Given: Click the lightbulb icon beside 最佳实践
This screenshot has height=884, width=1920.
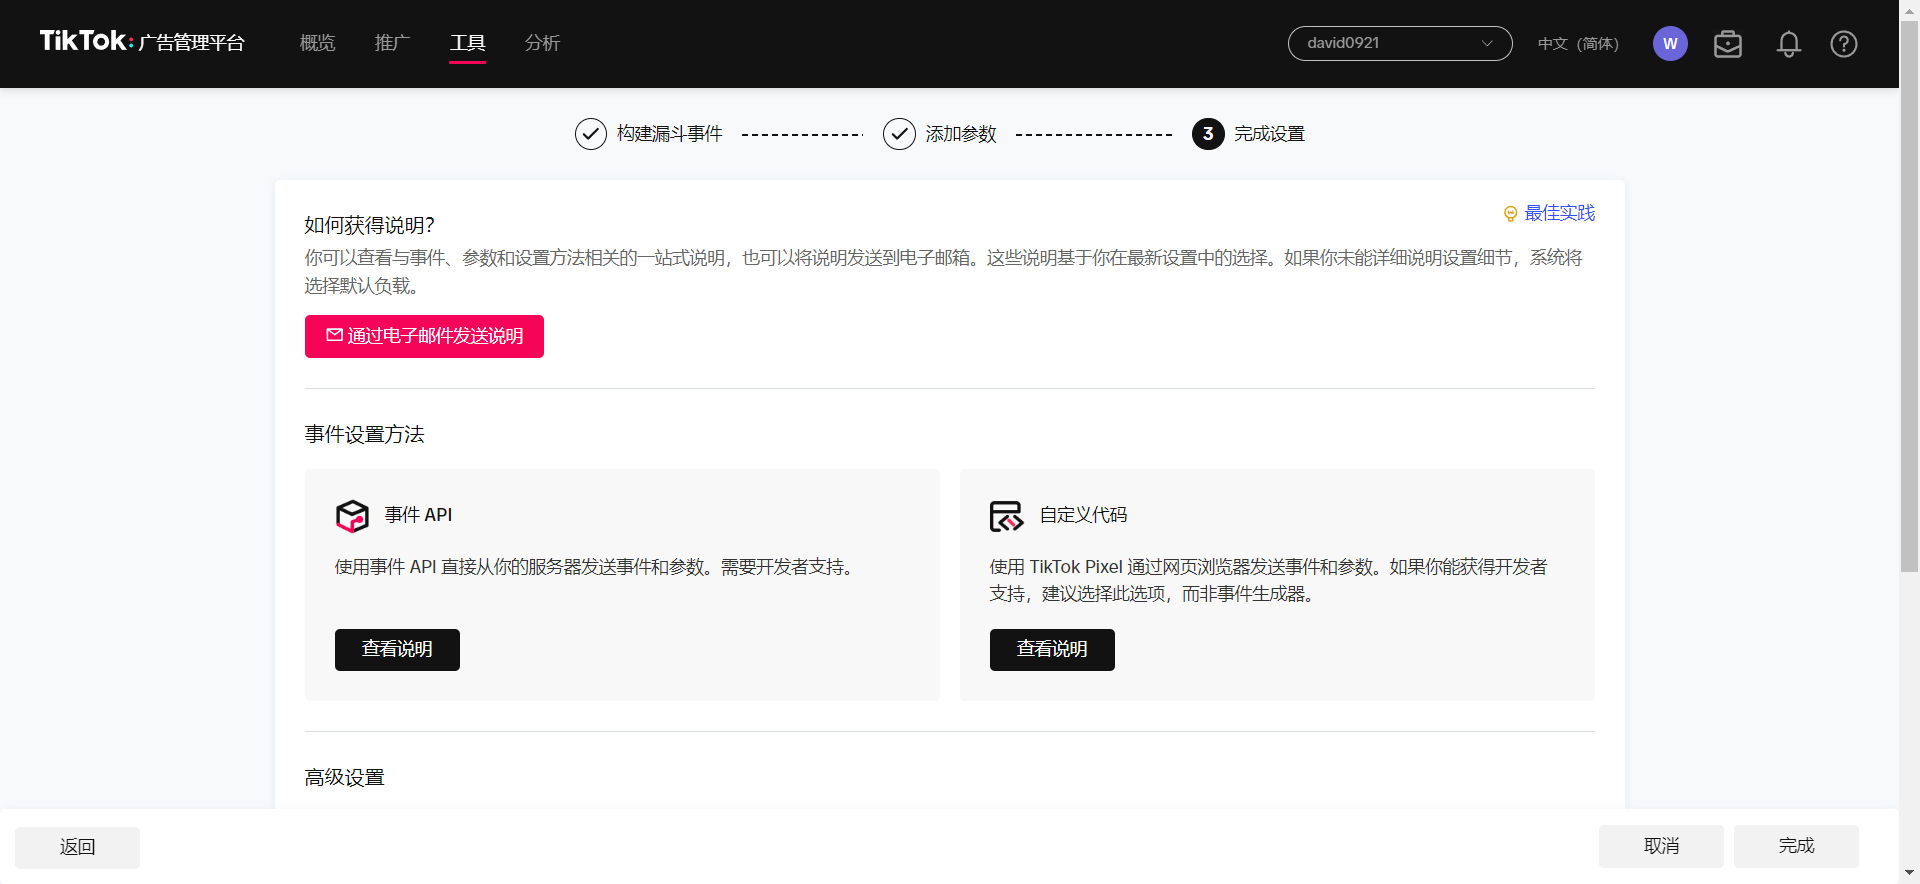Looking at the screenshot, I should pyautogui.click(x=1510, y=213).
